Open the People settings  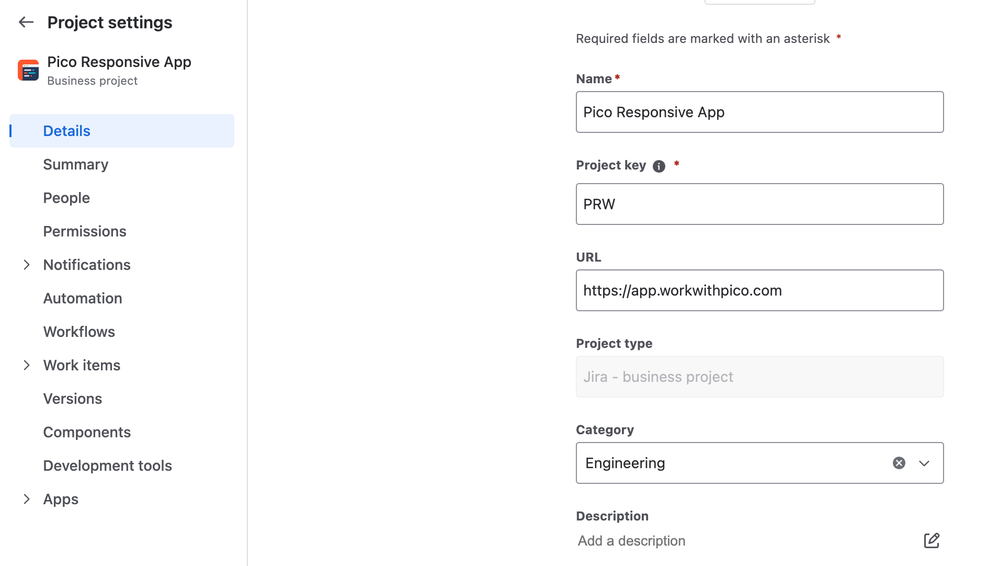click(x=67, y=198)
